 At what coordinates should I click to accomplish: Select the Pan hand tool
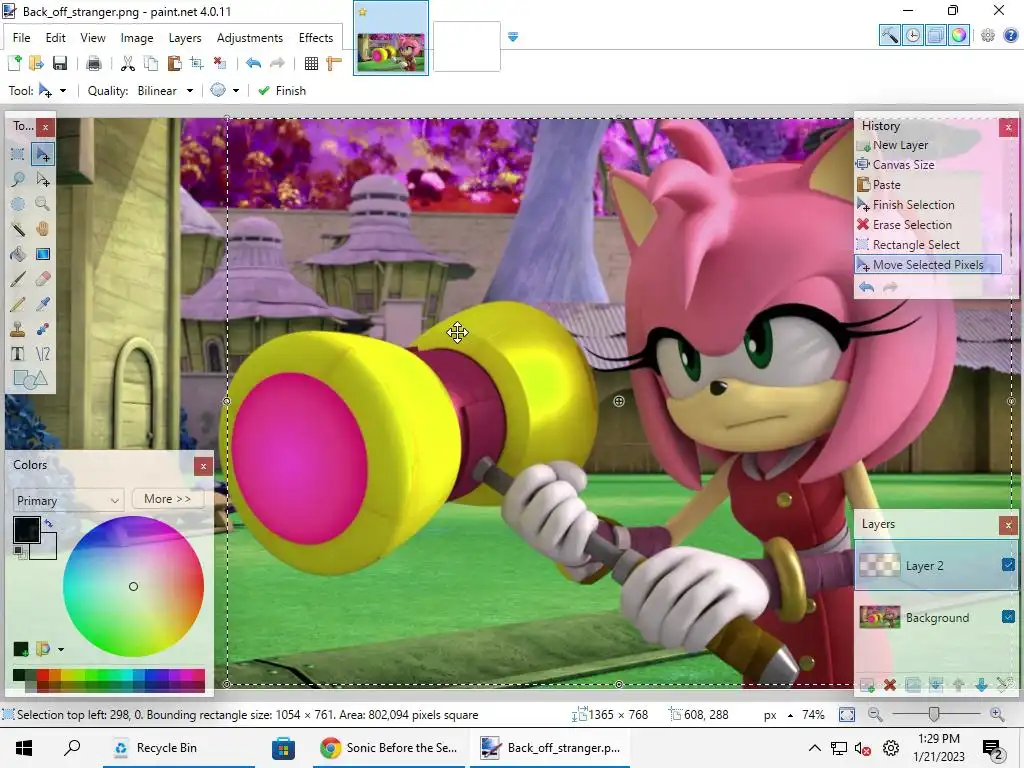click(42, 229)
